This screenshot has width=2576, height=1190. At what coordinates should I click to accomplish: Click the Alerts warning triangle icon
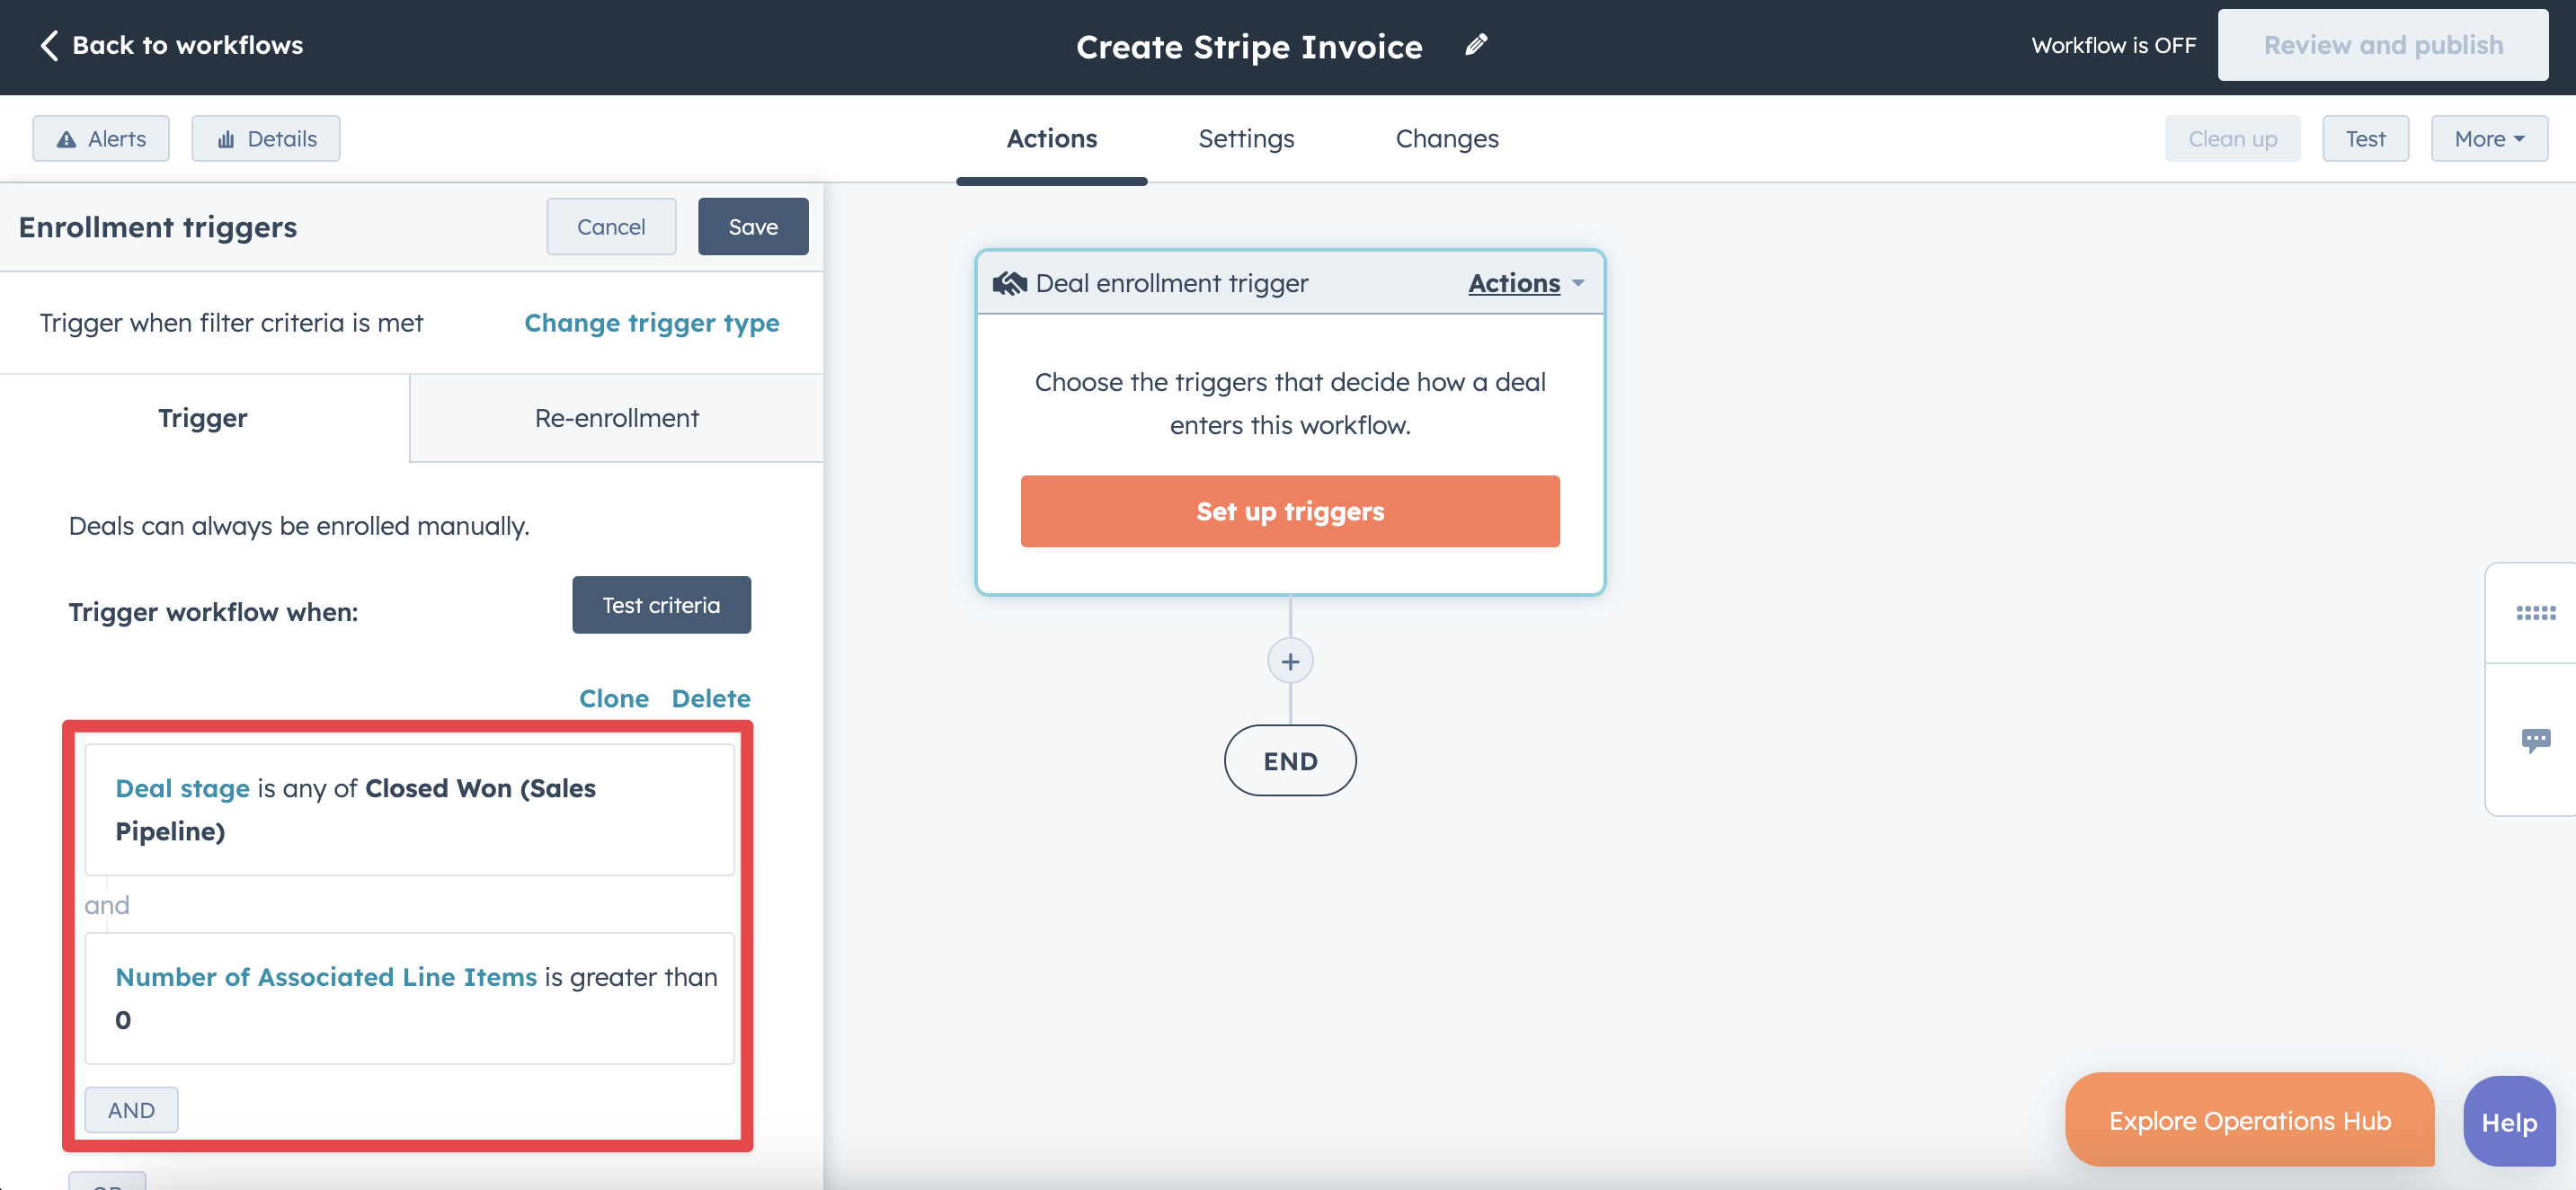67,139
